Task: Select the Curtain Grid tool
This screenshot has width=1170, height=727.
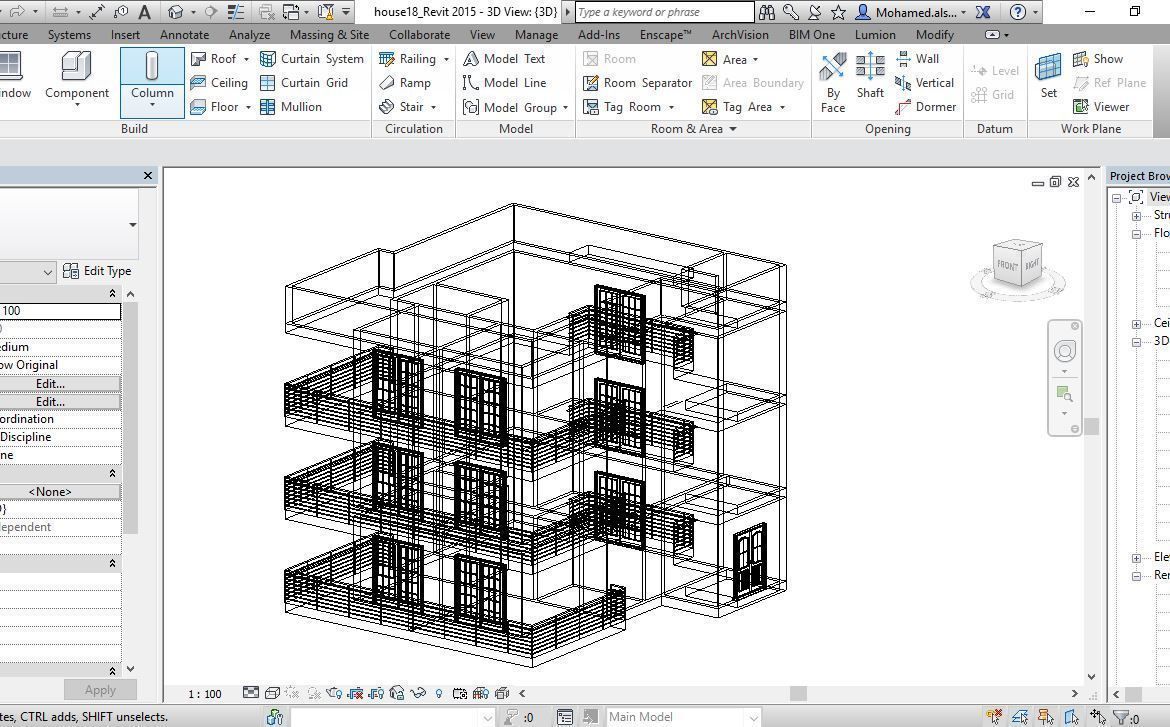Action: (304, 83)
